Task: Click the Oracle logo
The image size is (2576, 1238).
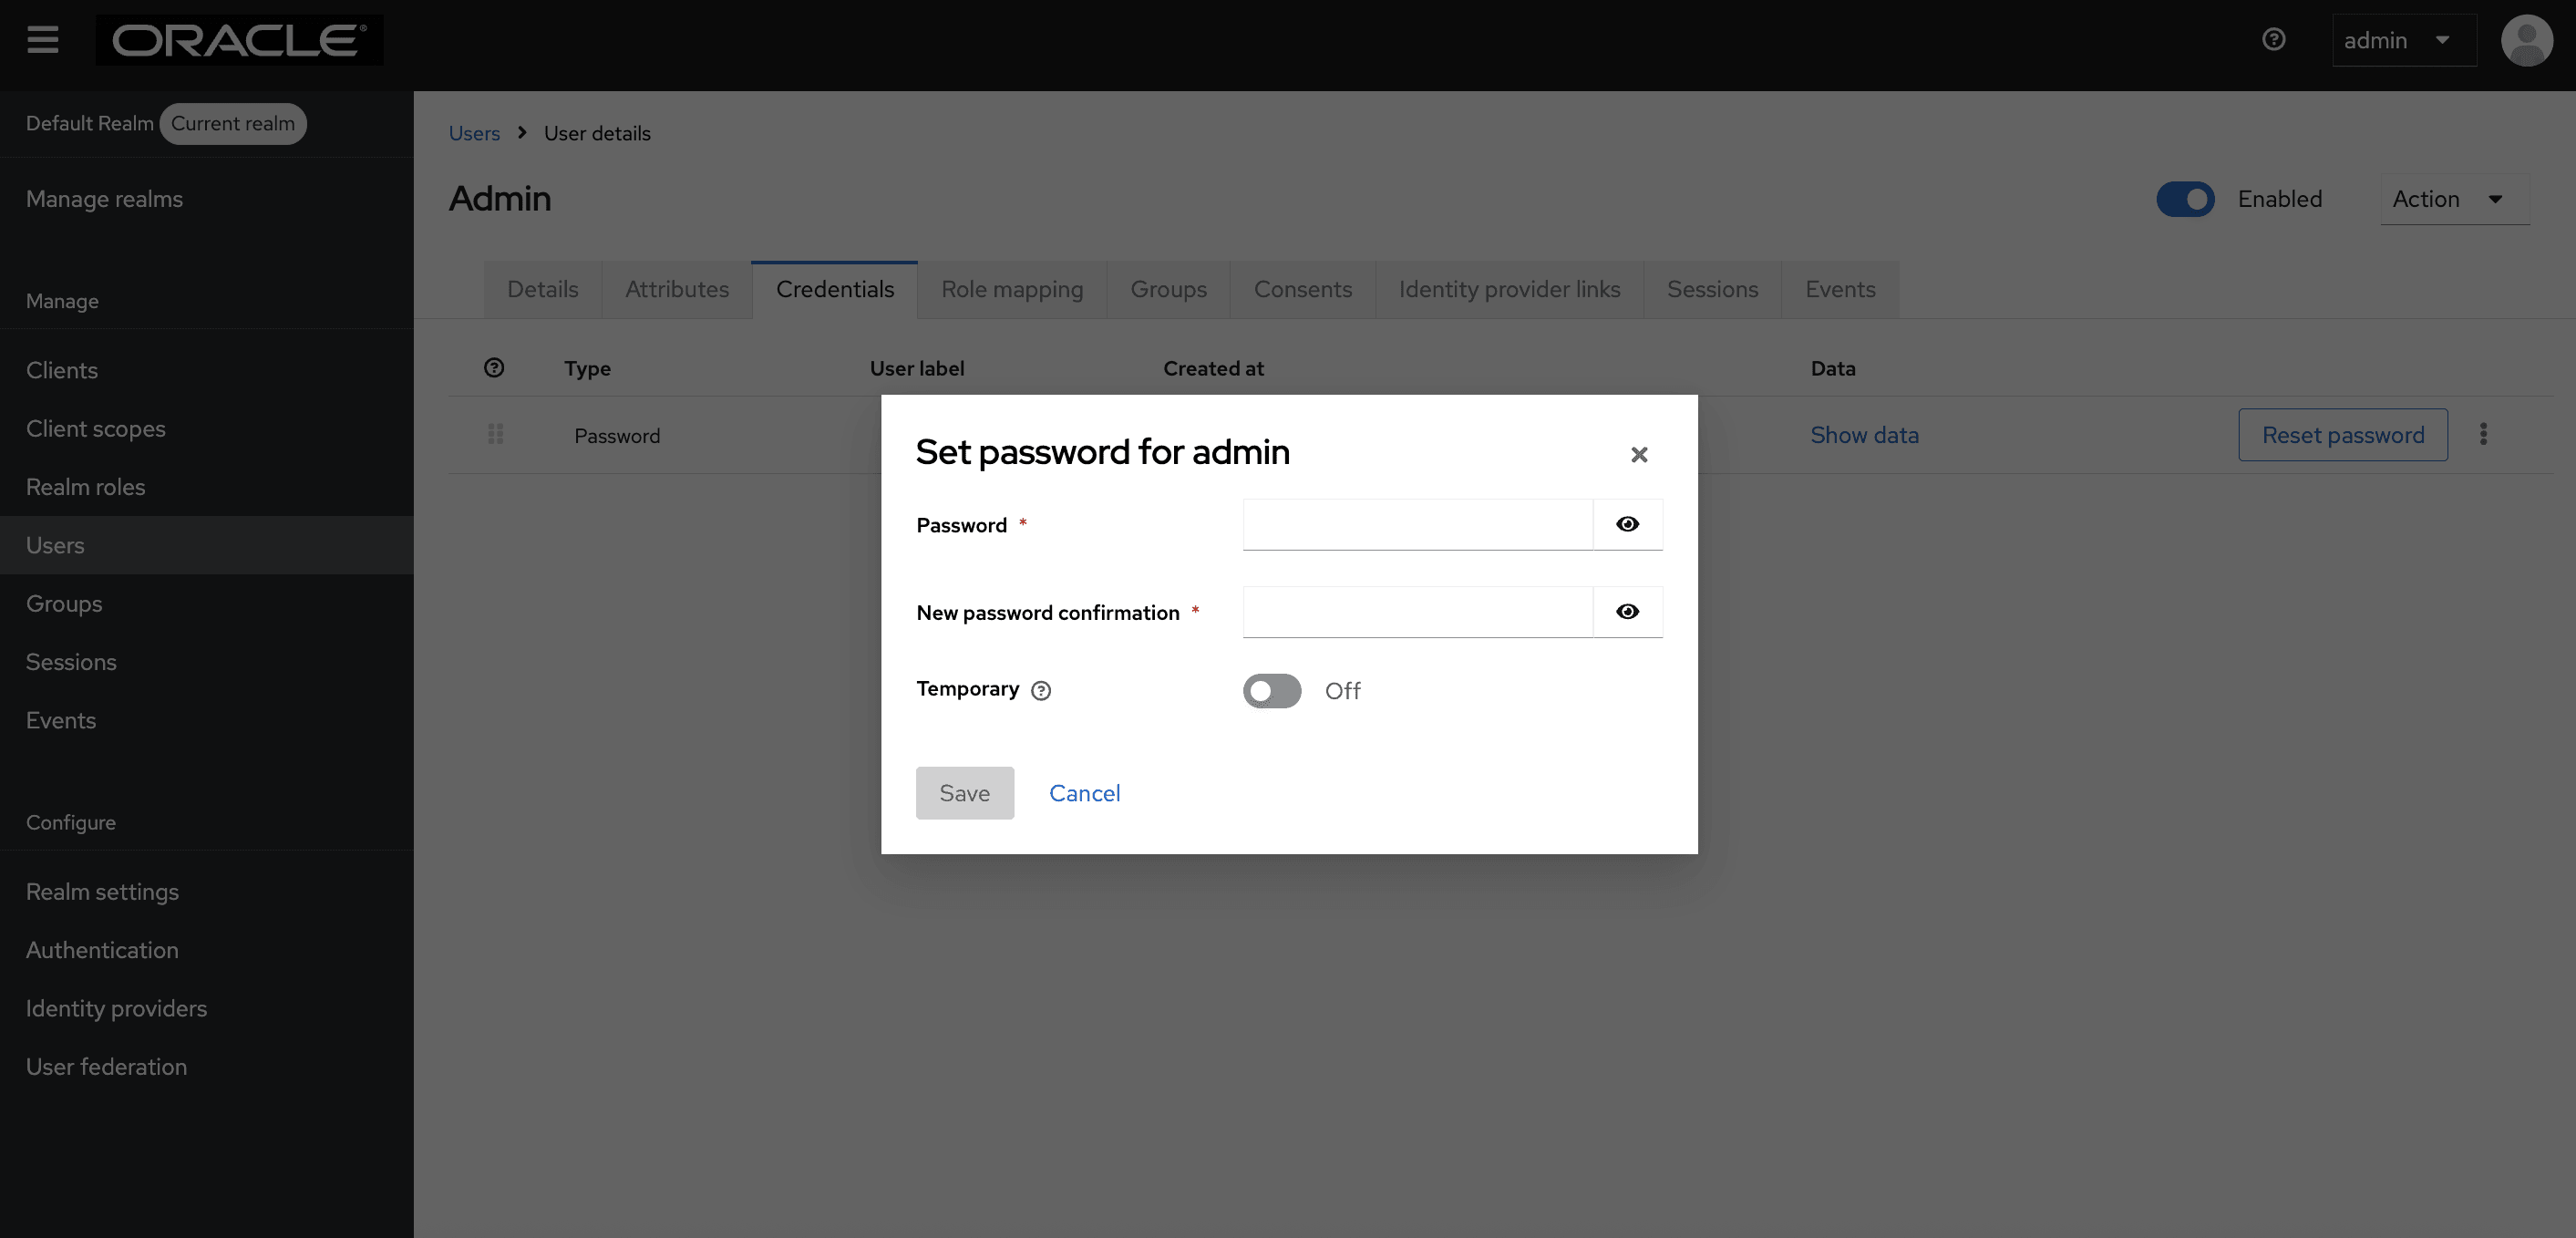Action: tap(239, 40)
